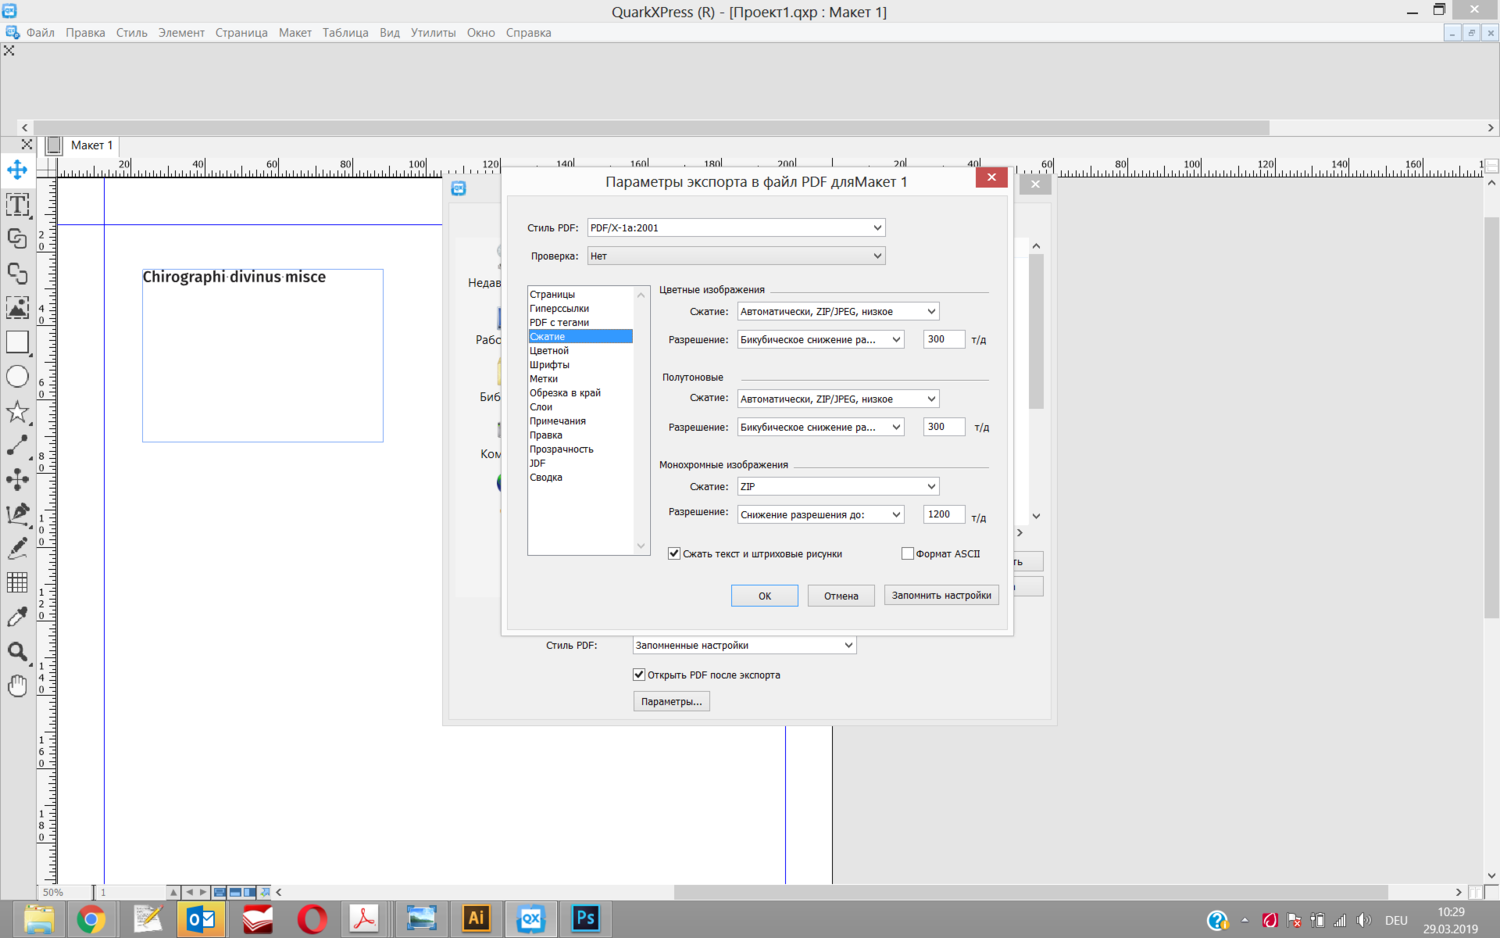Image resolution: width=1500 pixels, height=938 pixels.
Task: Click the Запомнить настройки button
Action: coord(940,596)
